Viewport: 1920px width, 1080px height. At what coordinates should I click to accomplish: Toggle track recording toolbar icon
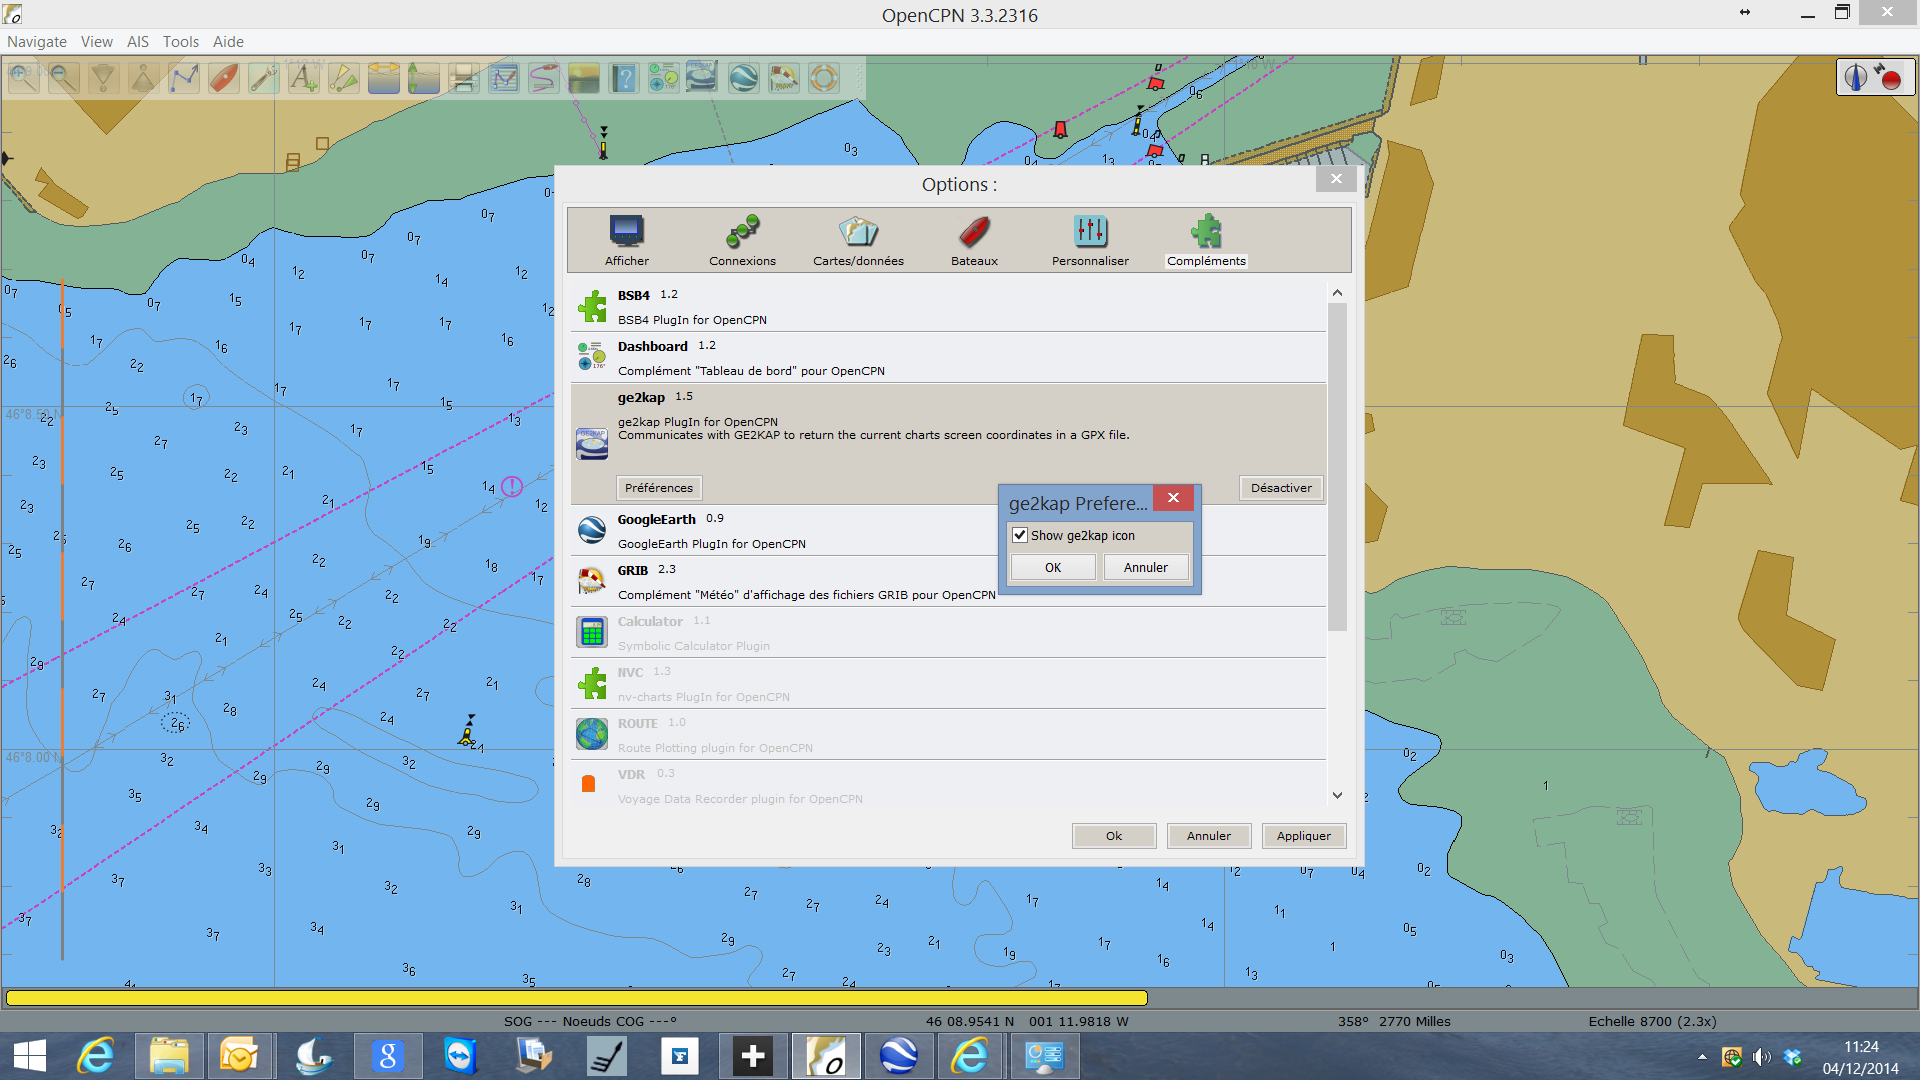pos(544,78)
